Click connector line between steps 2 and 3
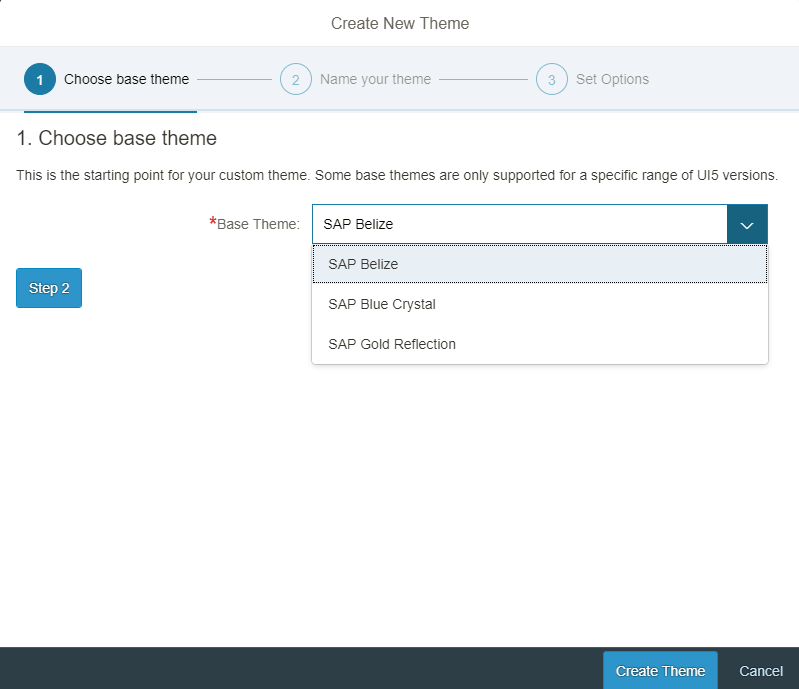Screen dimensions: 799x689 [483, 80]
